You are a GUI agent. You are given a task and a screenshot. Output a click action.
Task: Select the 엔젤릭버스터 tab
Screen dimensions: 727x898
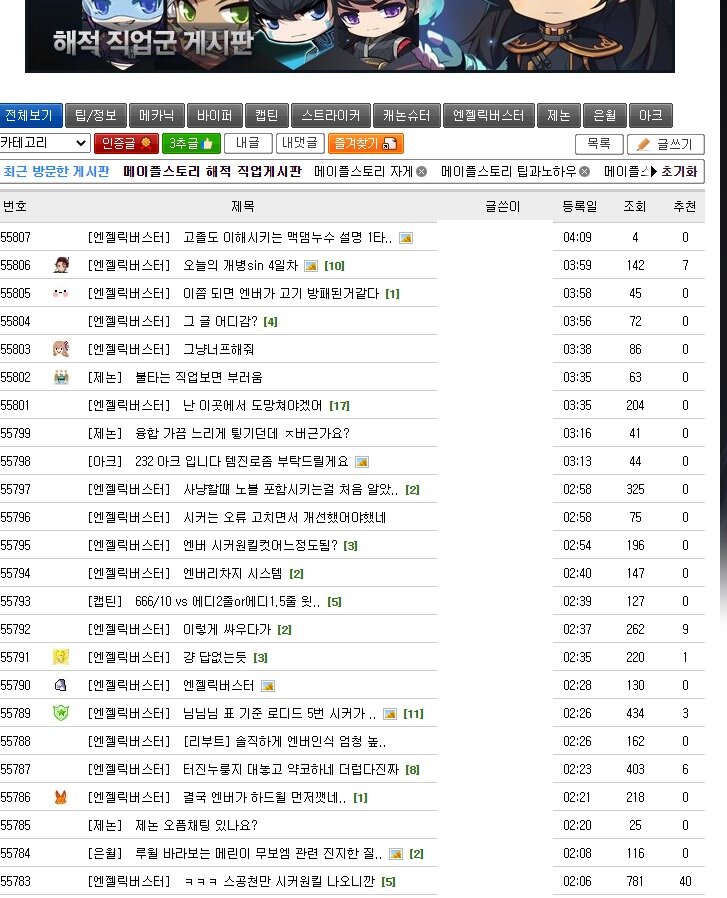click(x=489, y=116)
